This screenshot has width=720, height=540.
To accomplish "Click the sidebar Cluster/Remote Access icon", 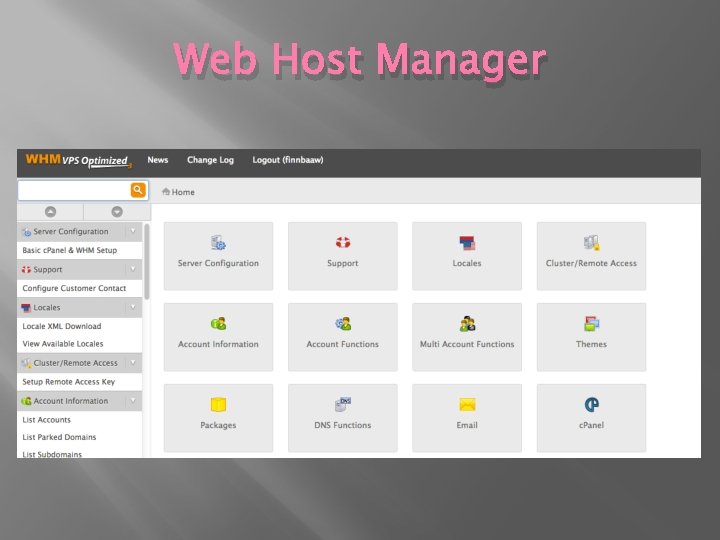I will tap(26, 363).
